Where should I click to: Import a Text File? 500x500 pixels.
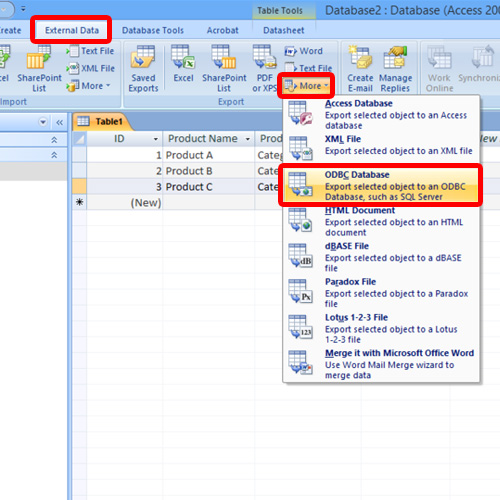pyautogui.click(x=90, y=51)
